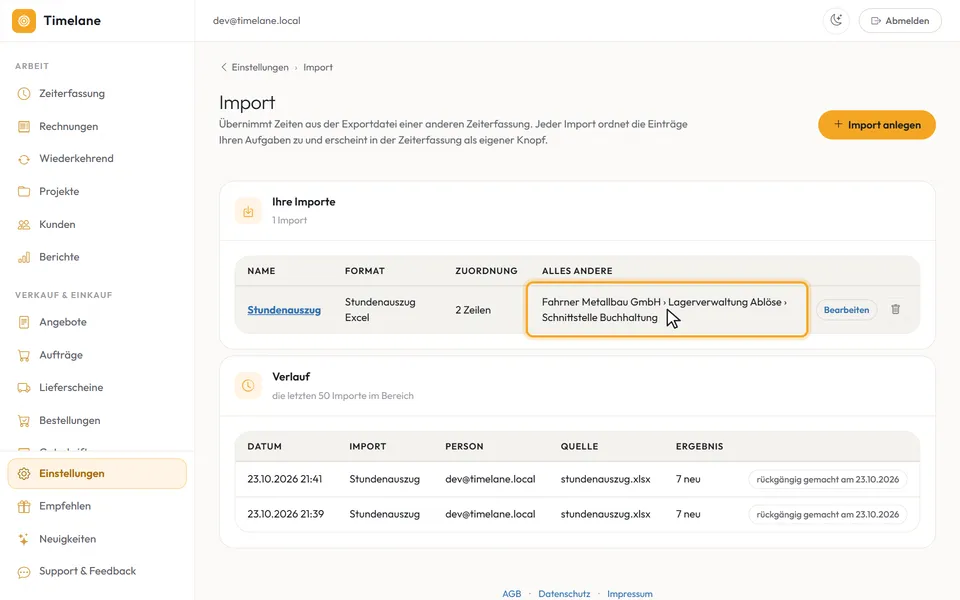Open Projekte folder icon

pos(24,192)
